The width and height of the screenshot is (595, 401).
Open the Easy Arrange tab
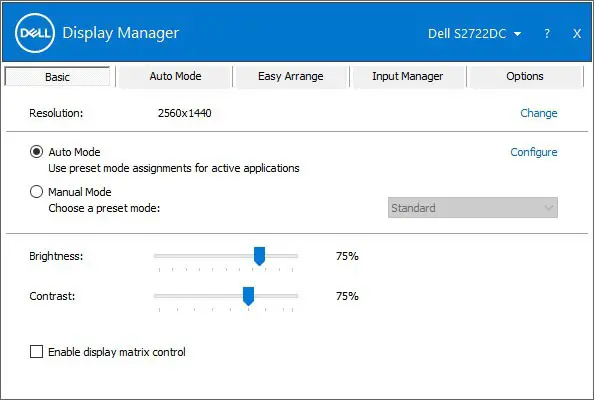click(x=291, y=76)
